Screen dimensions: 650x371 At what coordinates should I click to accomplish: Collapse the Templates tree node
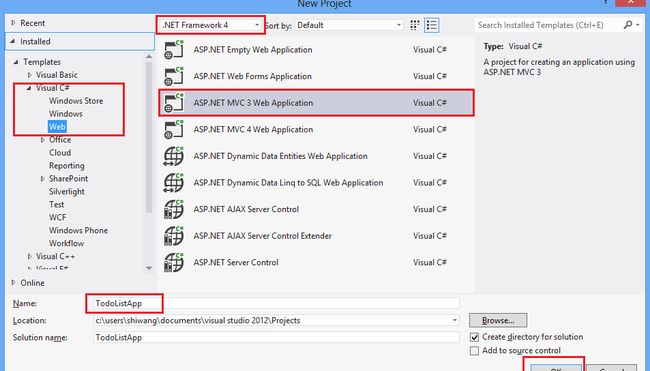pyautogui.click(x=16, y=62)
